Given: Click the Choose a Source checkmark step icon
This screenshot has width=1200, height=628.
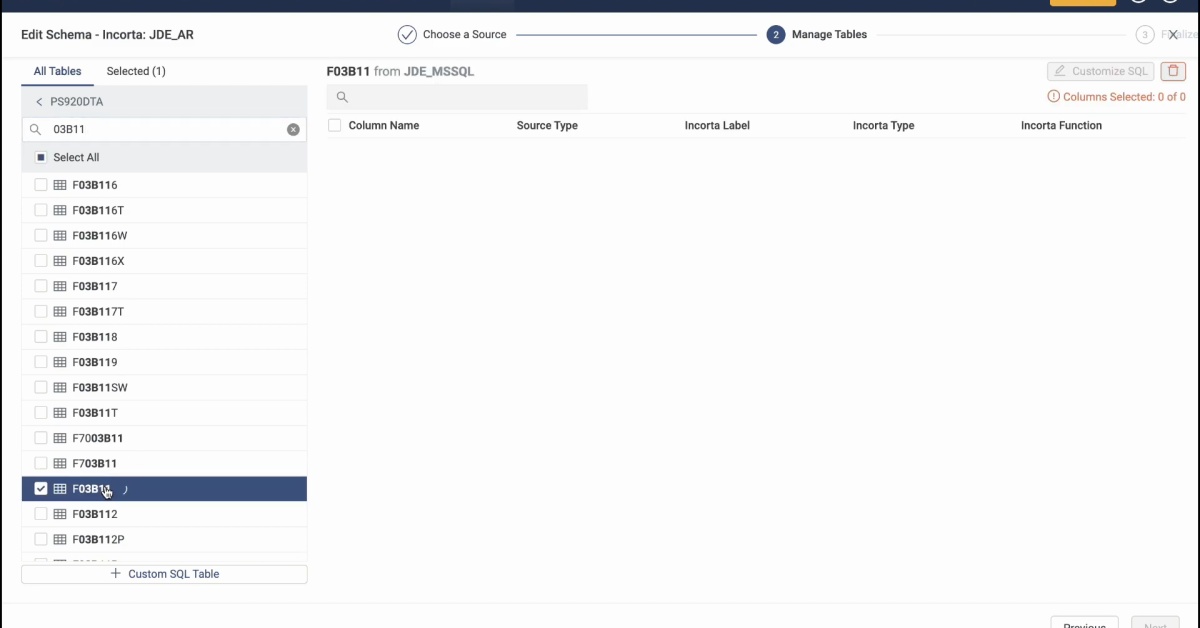Looking at the screenshot, I should coord(407,35).
